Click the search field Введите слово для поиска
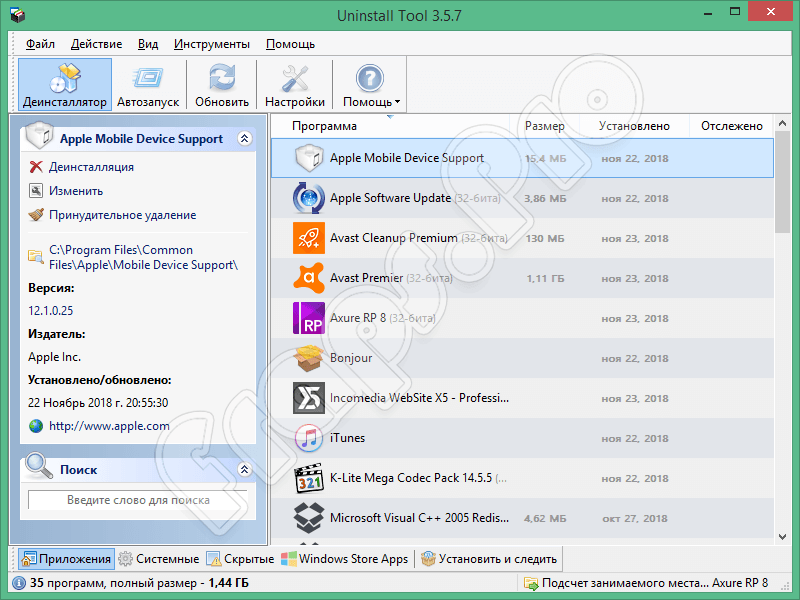The height and width of the screenshot is (600, 800). click(x=138, y=500)
